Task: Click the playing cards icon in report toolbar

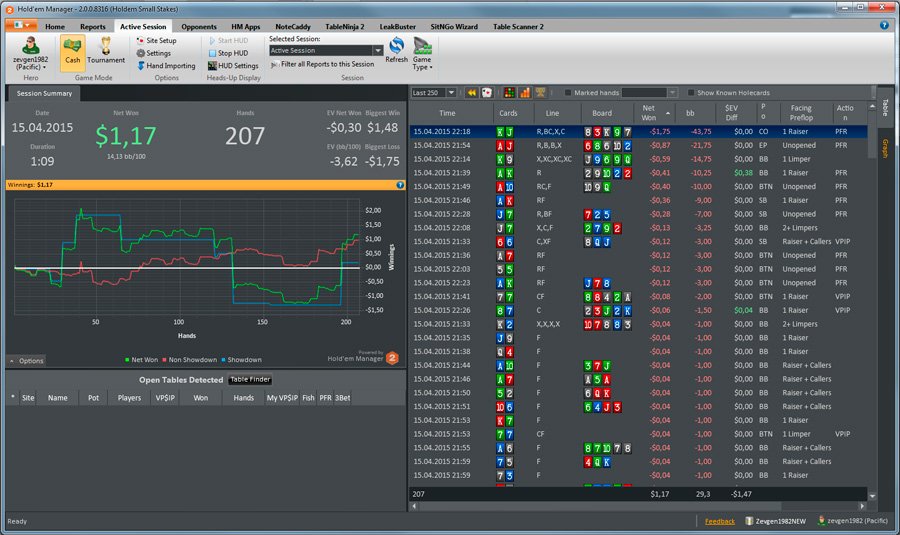Action: point(487,92)
